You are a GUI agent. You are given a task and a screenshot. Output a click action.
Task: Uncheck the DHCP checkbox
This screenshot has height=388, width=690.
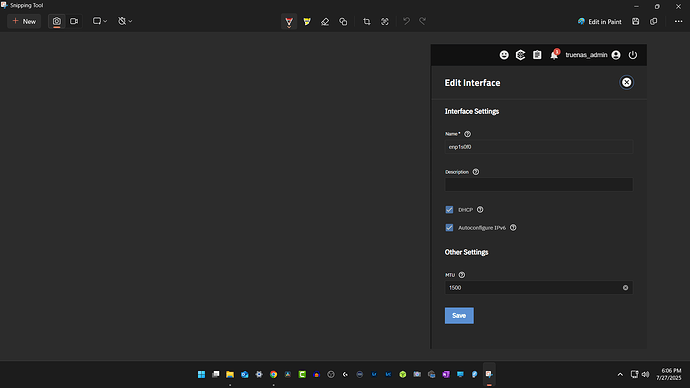point(449,210)
